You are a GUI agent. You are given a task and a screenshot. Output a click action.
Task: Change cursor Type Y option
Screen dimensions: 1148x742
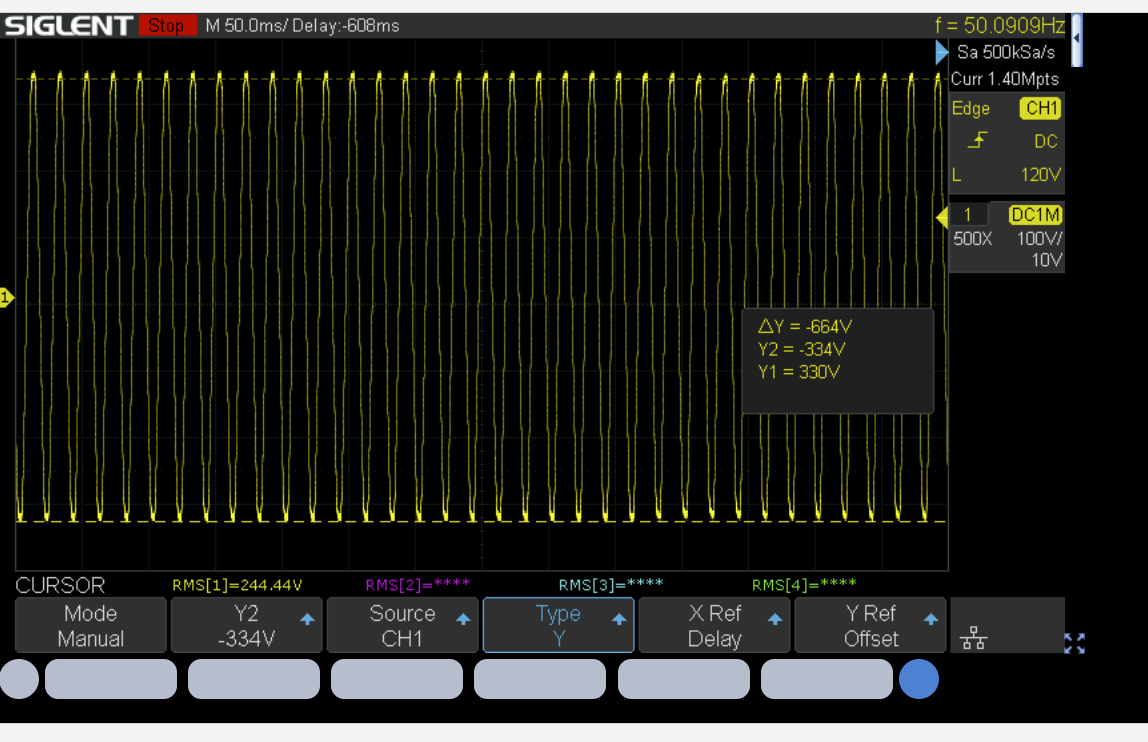point(558,626)
